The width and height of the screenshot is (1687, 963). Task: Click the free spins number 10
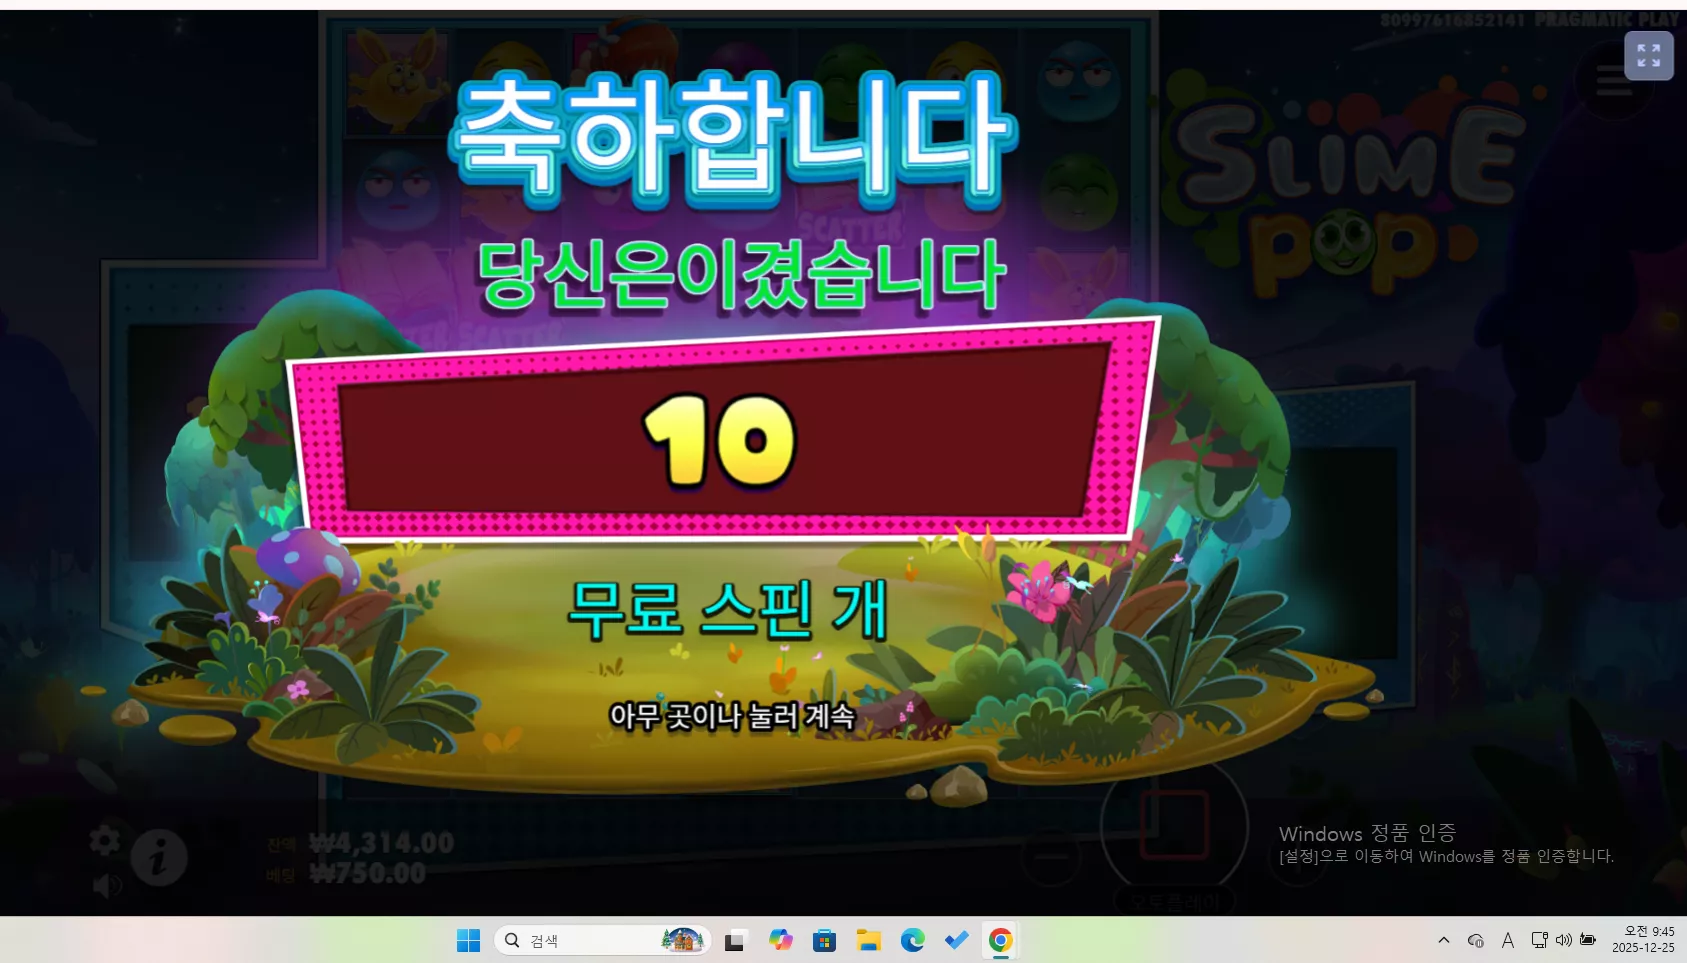(719, 440)
